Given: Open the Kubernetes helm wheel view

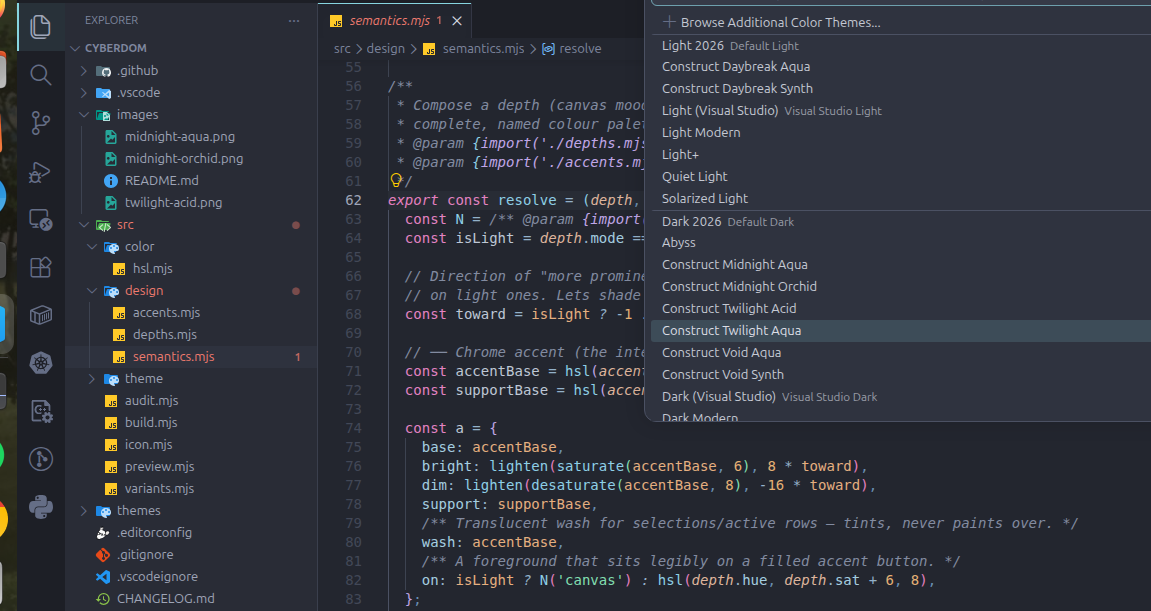Looking at the screenshot, I should [40, 363].
